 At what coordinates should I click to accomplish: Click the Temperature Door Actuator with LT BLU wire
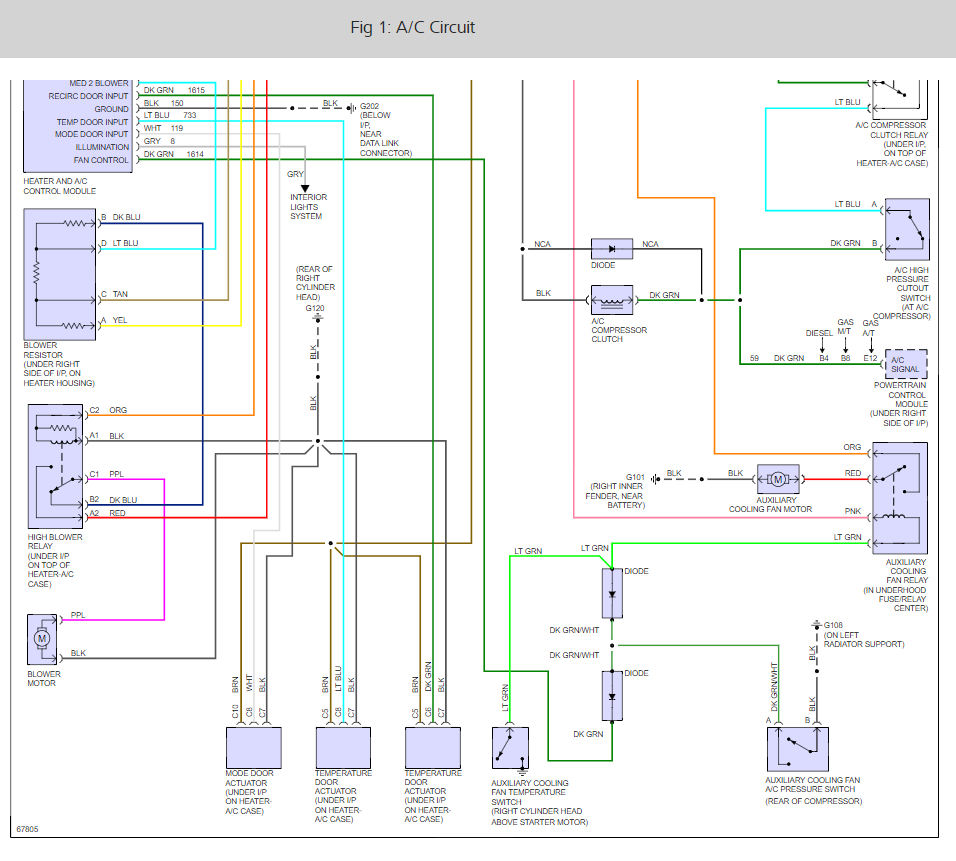[343, 748]
